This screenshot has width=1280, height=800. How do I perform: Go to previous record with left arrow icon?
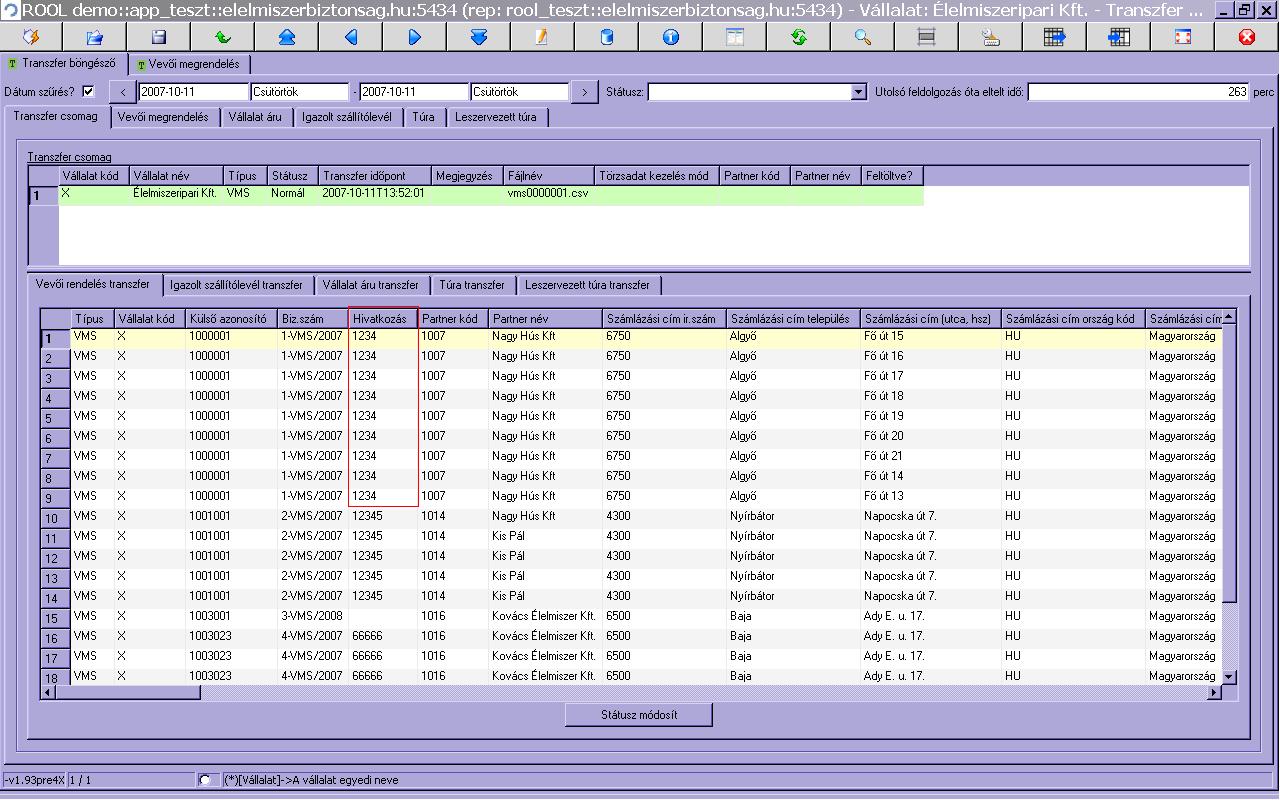tap(351, 37)
